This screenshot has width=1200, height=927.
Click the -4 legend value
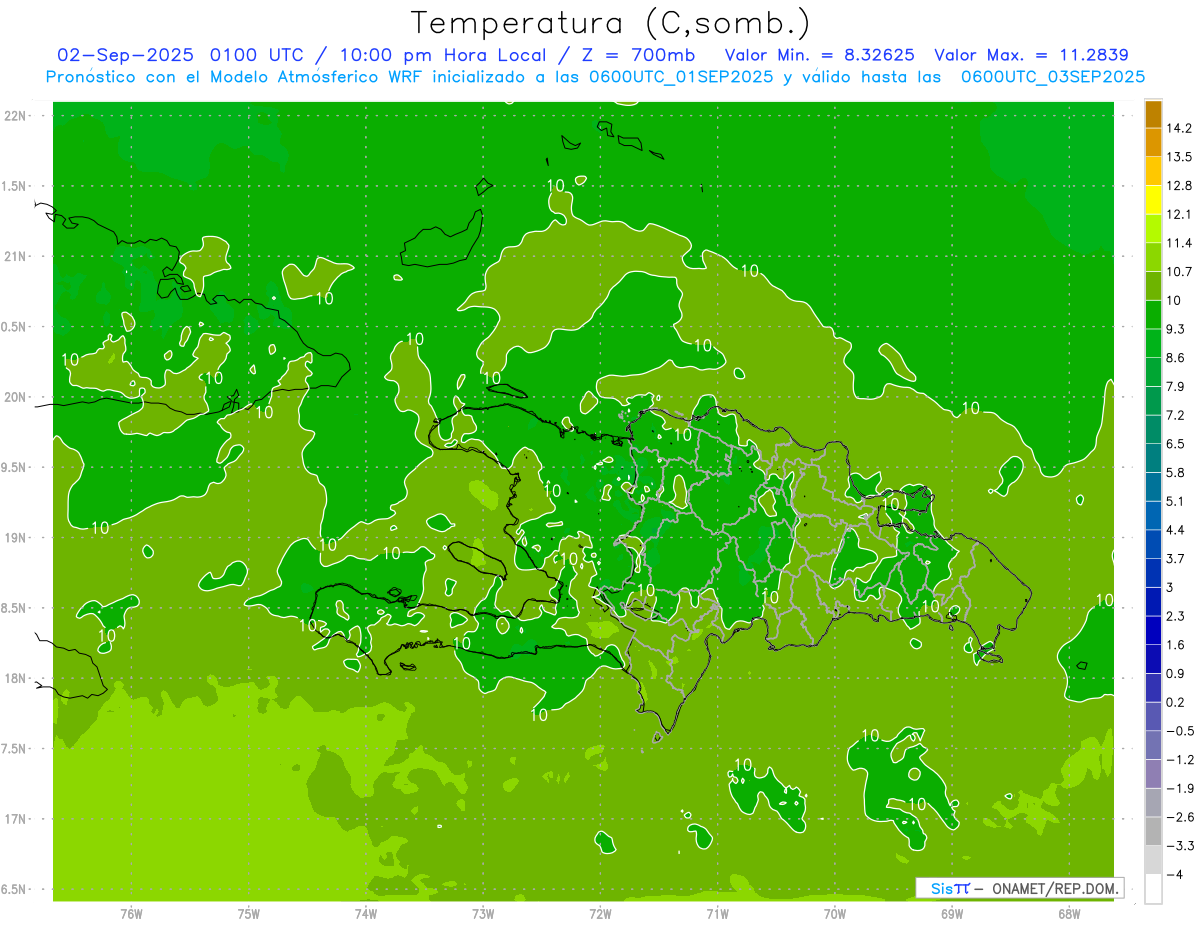[1176, 875]
